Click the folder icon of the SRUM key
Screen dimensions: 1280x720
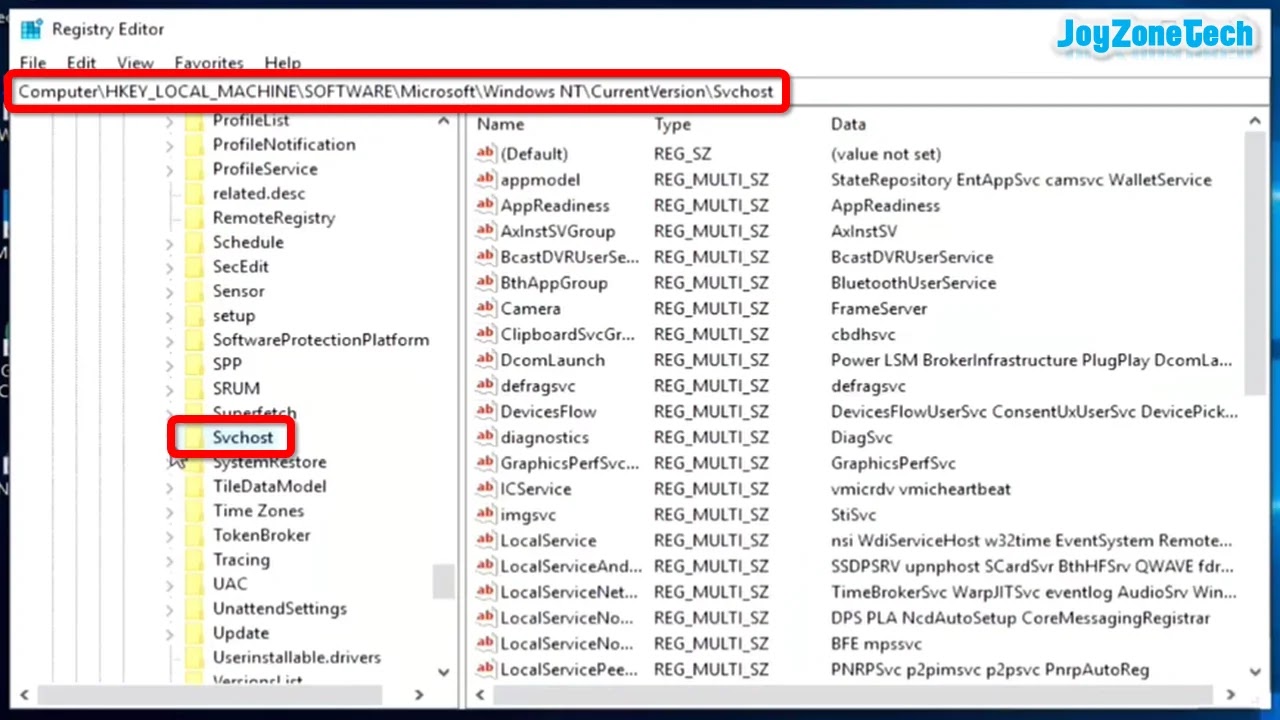click(x=195, y=389)
